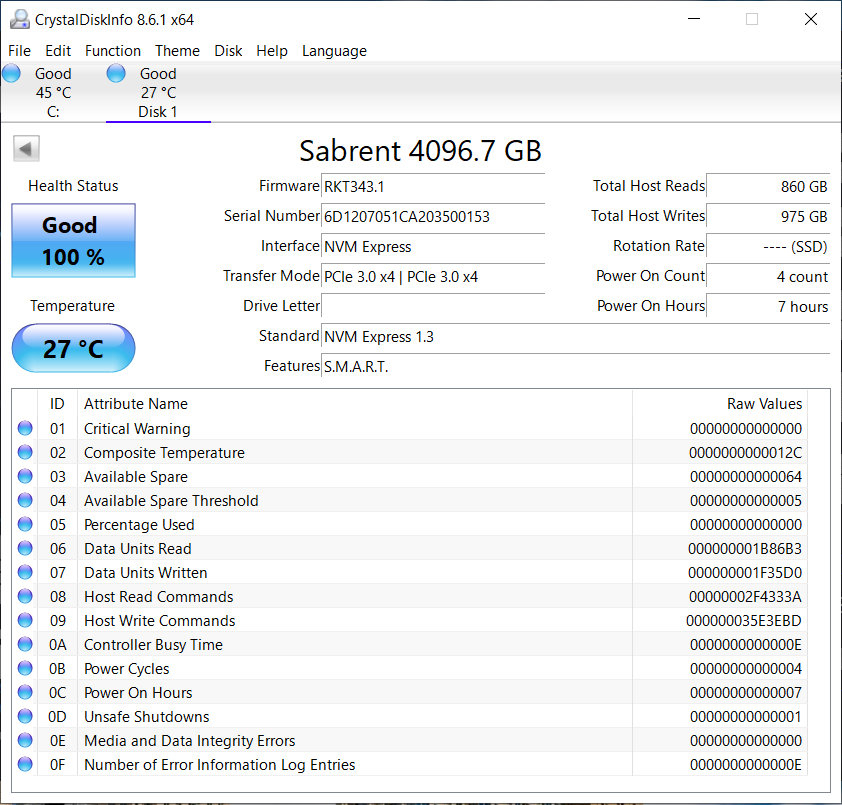The height and width of the screenshot is (805, 842).
Task: Click the CrystalDiskInfo app icon in title bar
Action: click(x=18, y=19)
